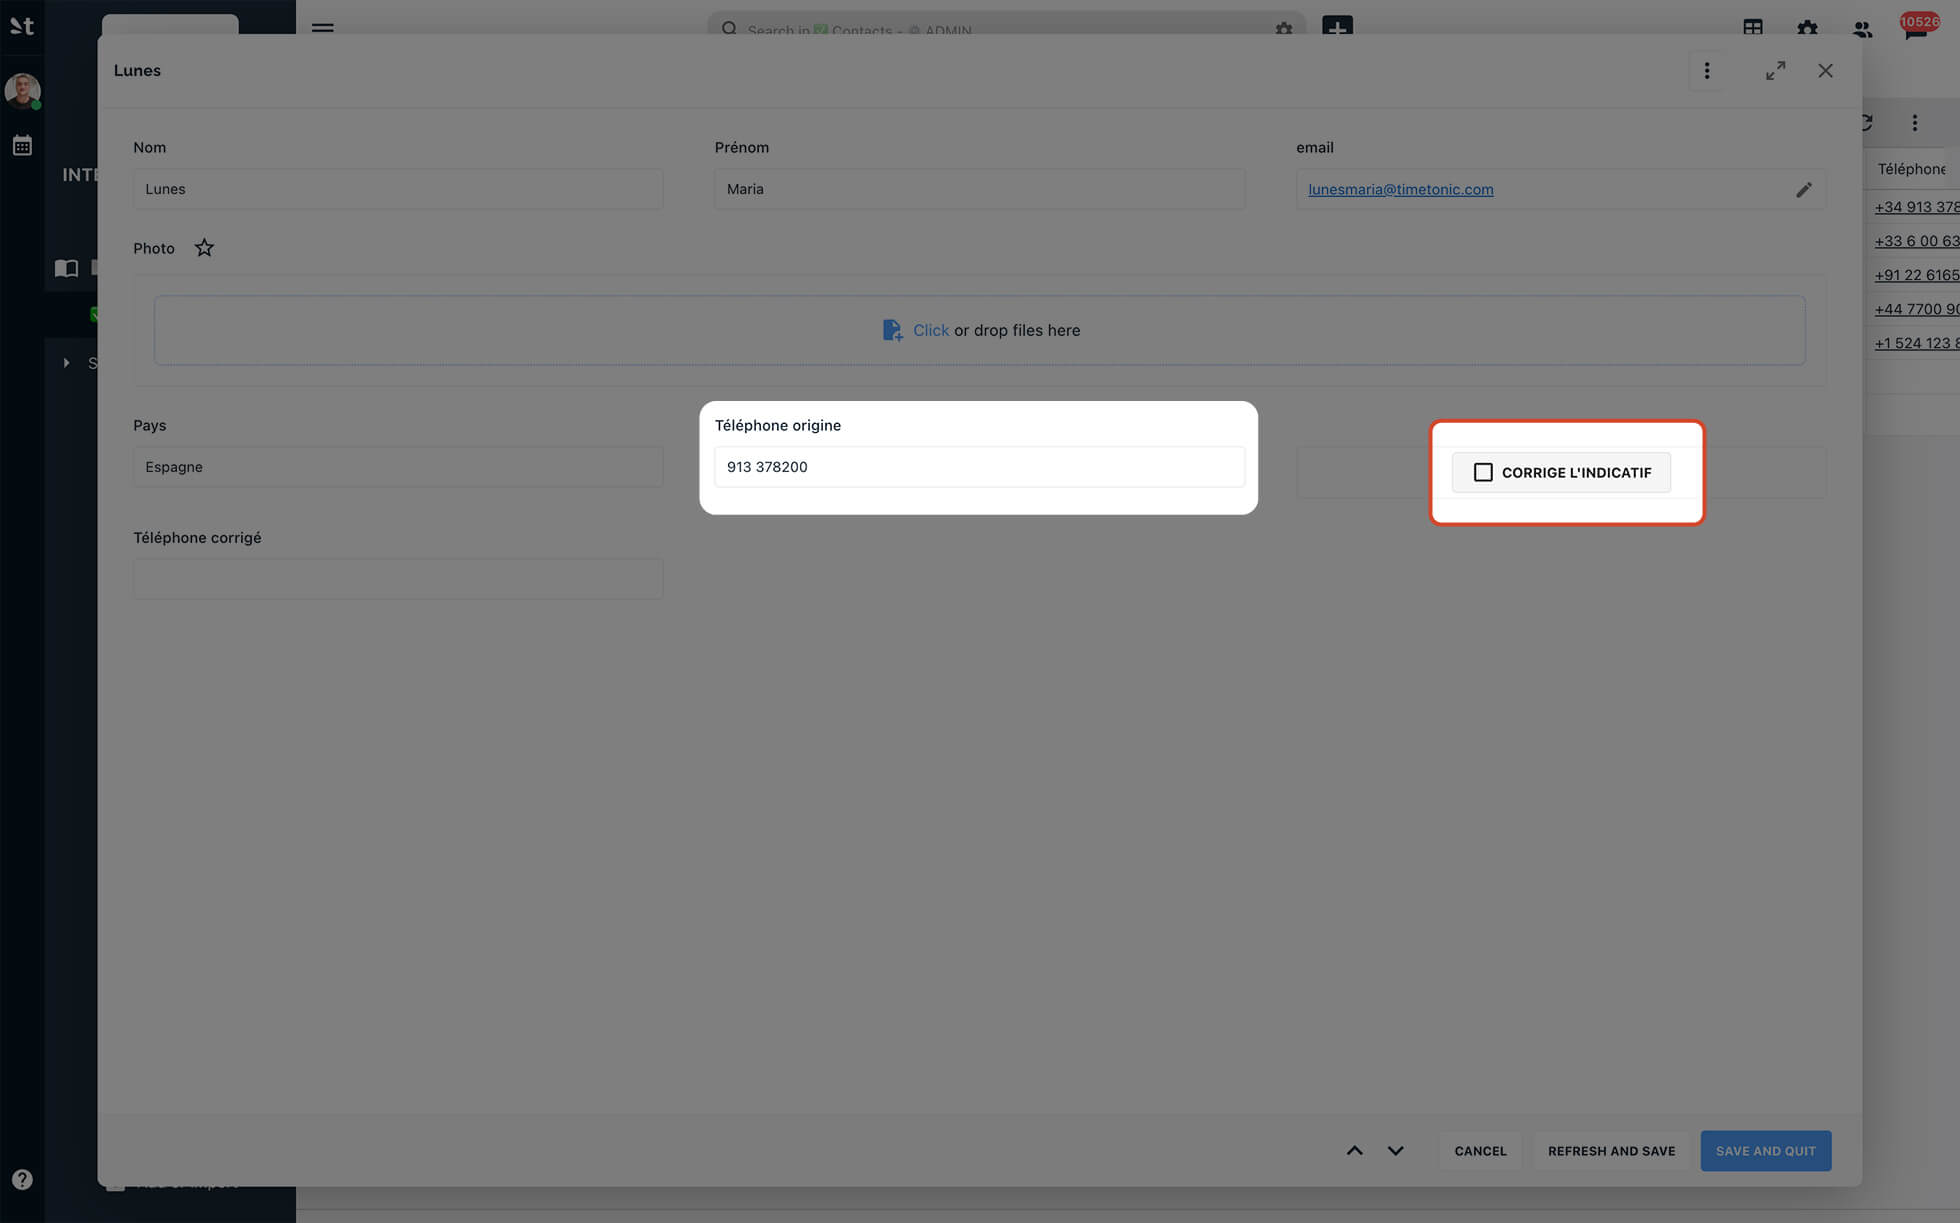This screenshot has width=1960, height=1223.
Task: Mark Photo as favorite with the star icon
Action: click(204, 248)
